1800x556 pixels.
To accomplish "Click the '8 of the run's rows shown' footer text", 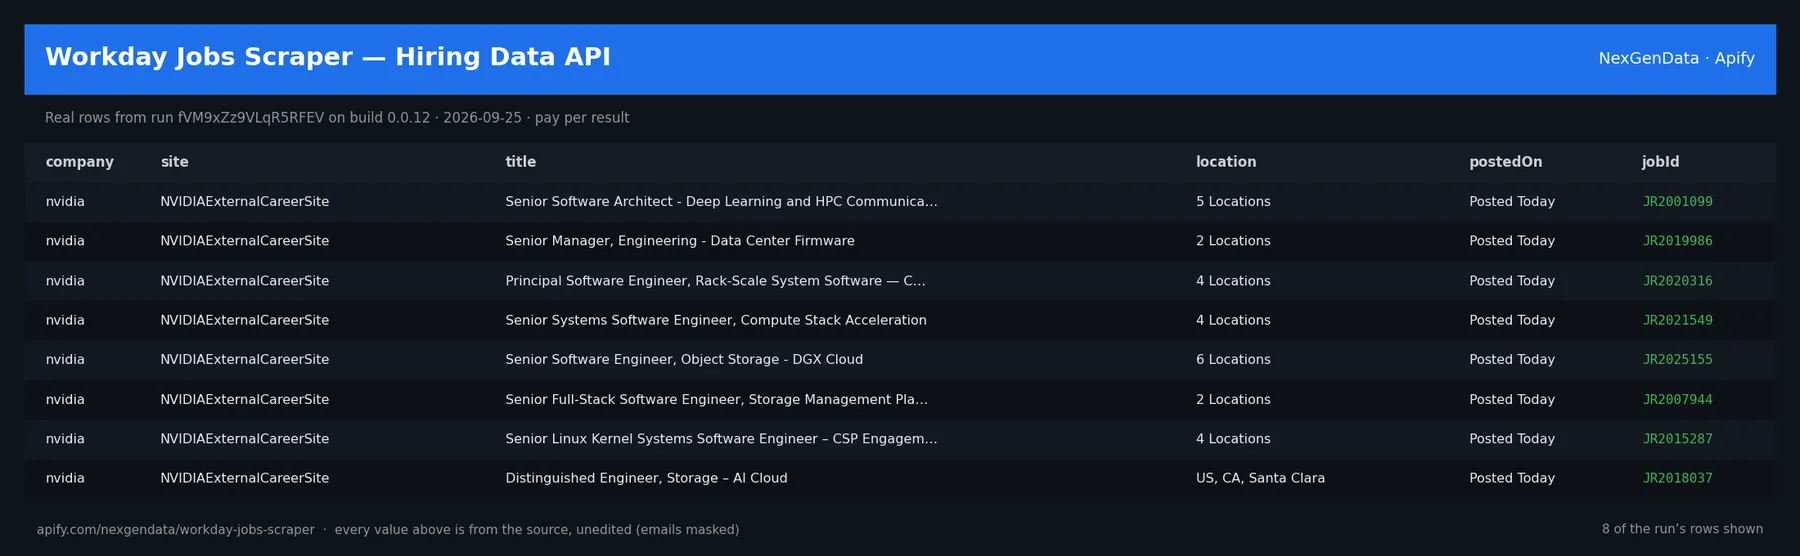I will [1682, 530].
